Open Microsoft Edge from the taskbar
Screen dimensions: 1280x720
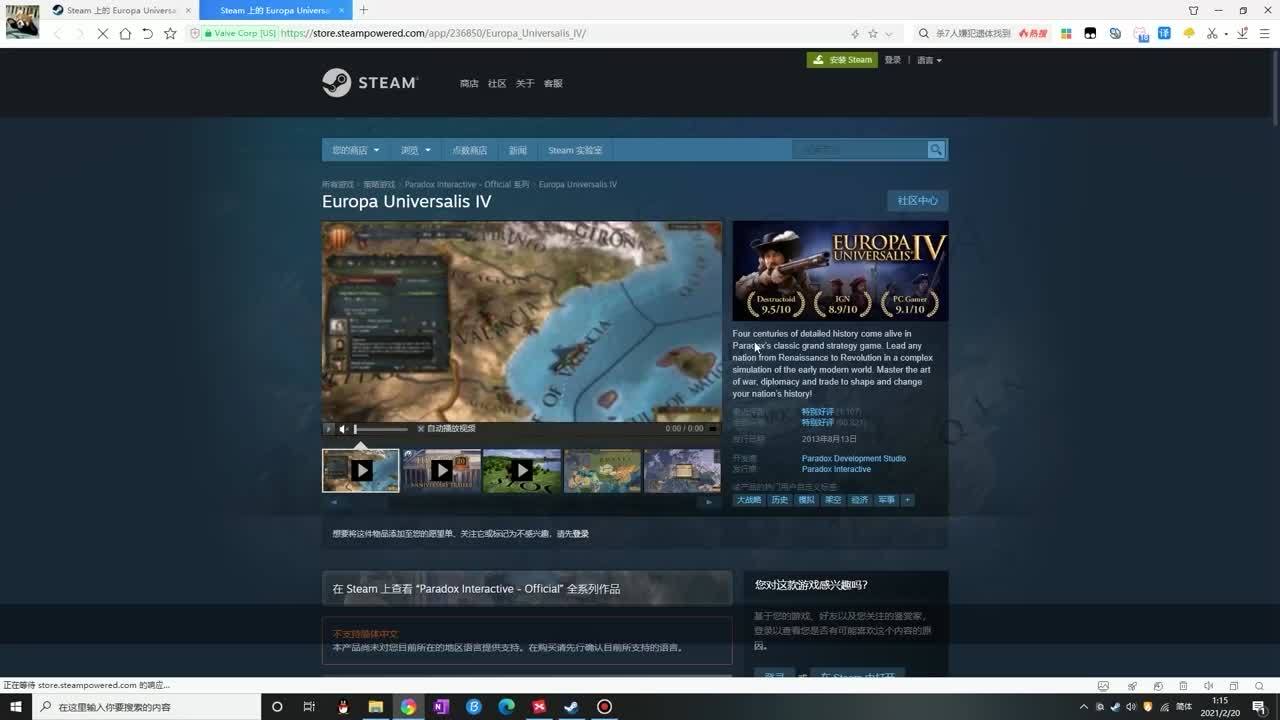506,707
